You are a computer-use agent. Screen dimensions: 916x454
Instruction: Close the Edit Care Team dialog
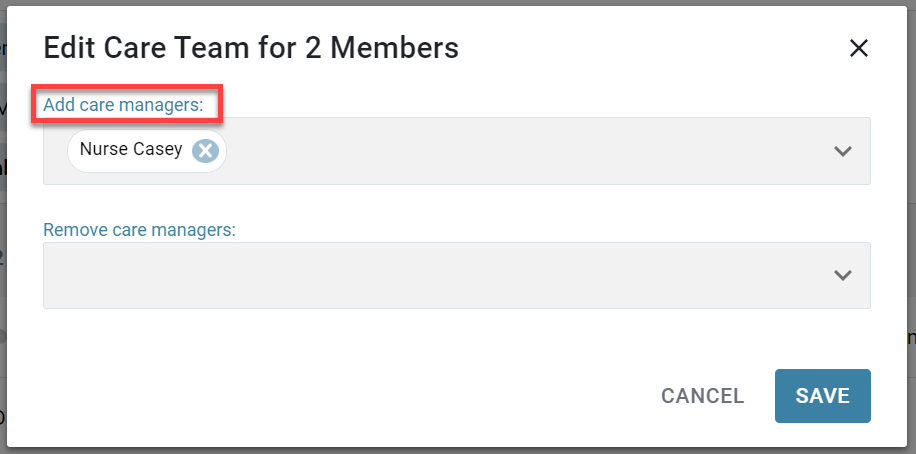[x=859, y=48]
